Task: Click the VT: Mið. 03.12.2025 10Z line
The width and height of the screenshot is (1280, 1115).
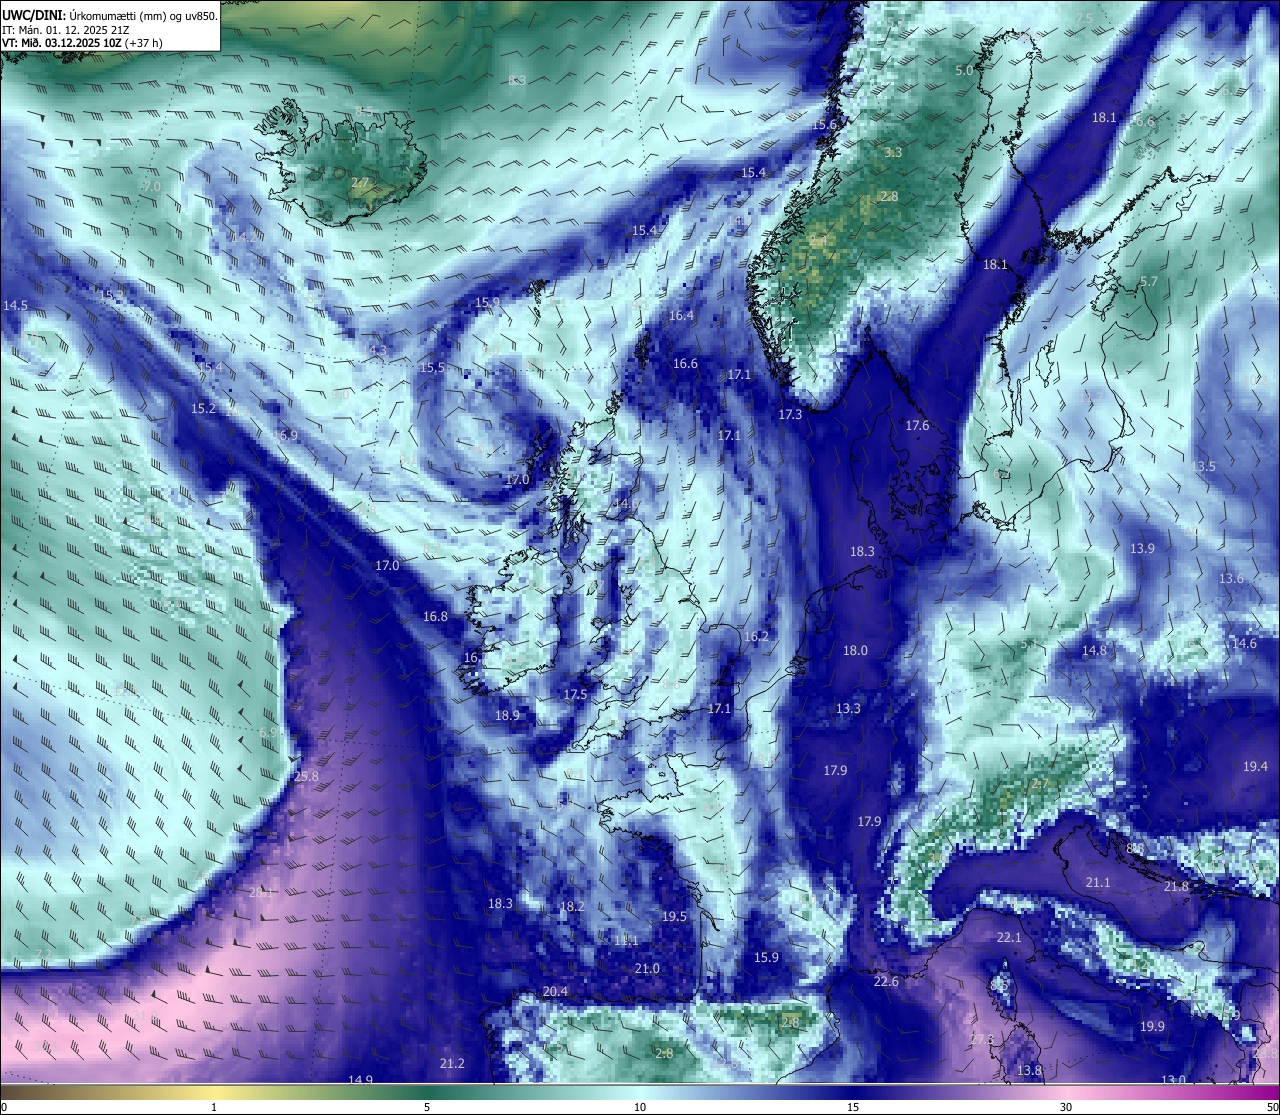Action: click(x=82, y=43)
